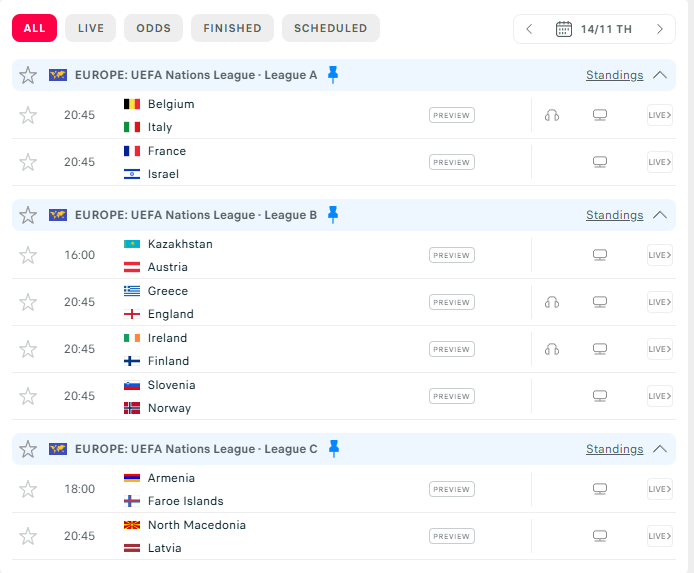Go to next day using right arrow
This screenshot has height=573, width=694.
click(x=659, y=29)
